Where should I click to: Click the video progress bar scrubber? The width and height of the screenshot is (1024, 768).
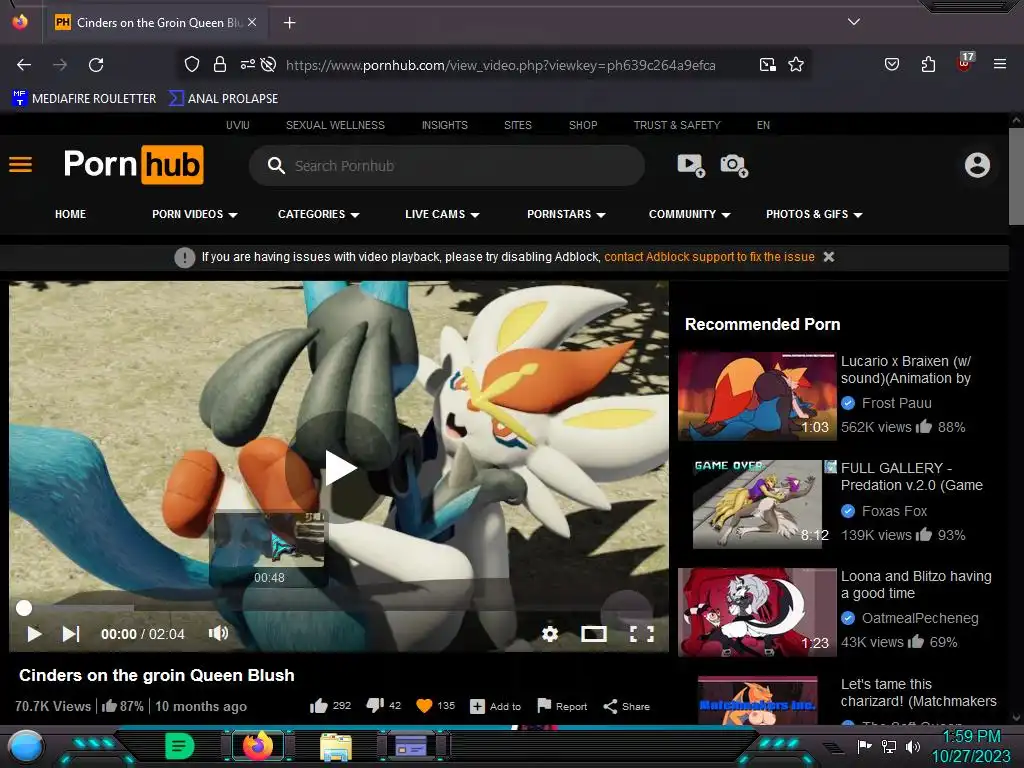coord(24,608)
